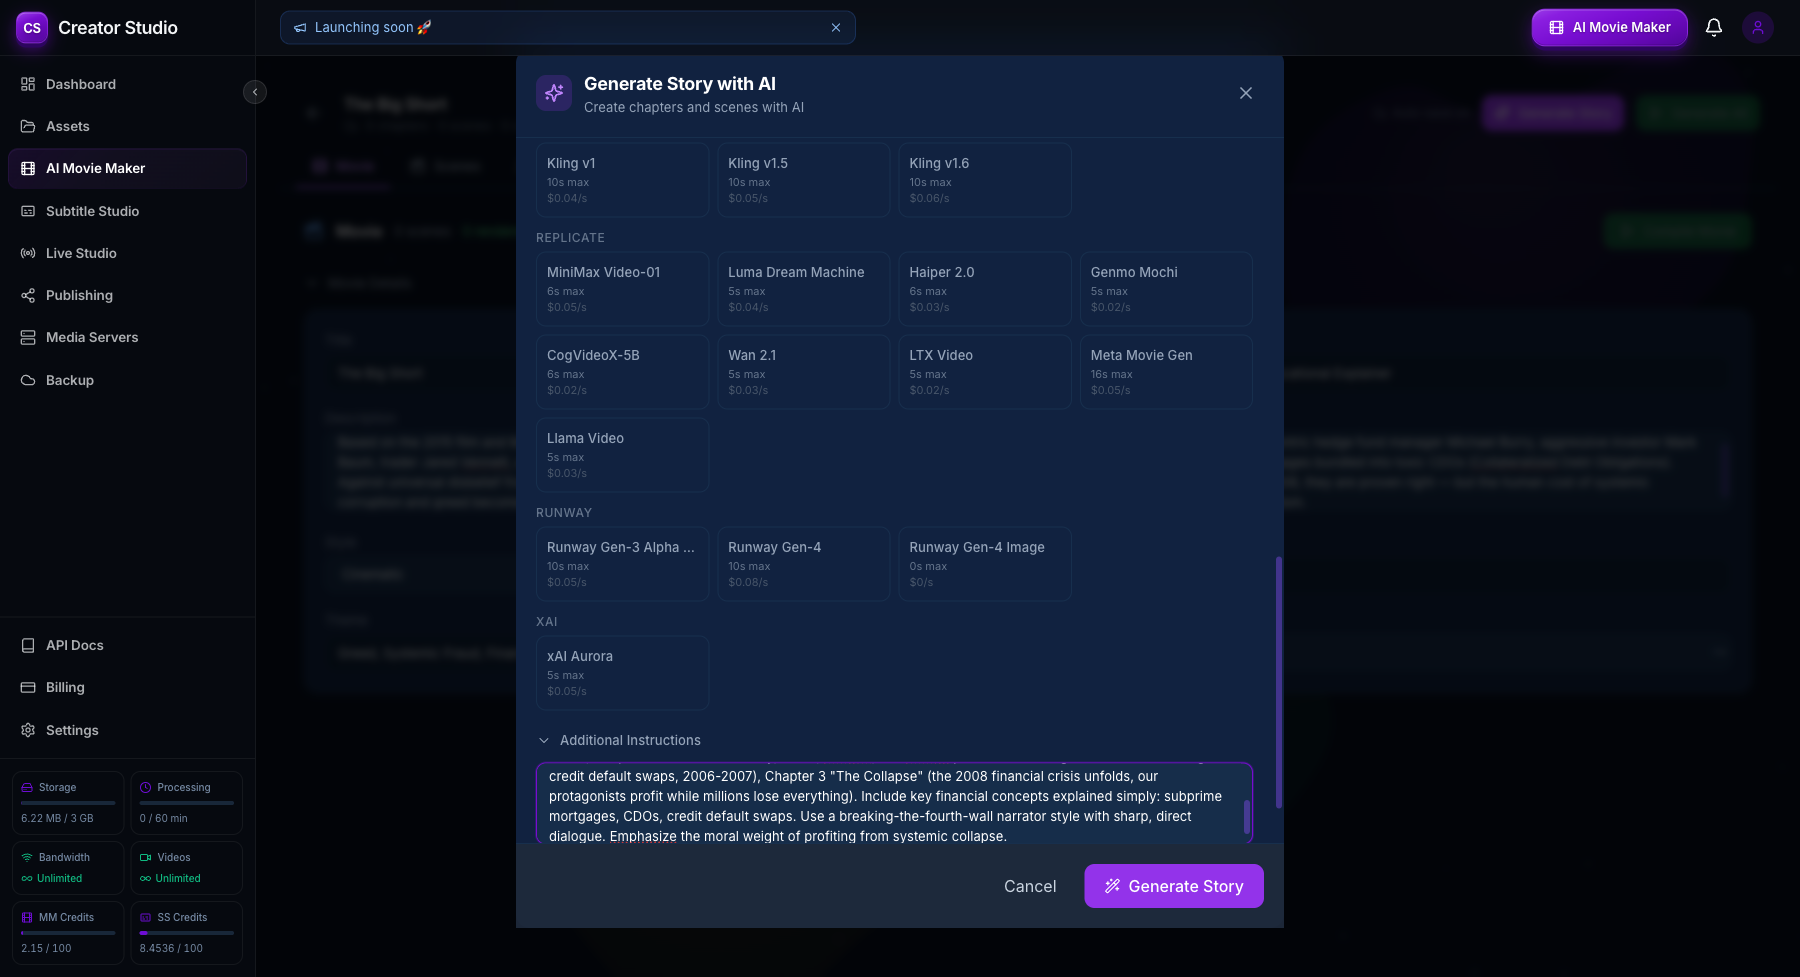Select Genmo Mochi model card

(x=1166, y=289)
